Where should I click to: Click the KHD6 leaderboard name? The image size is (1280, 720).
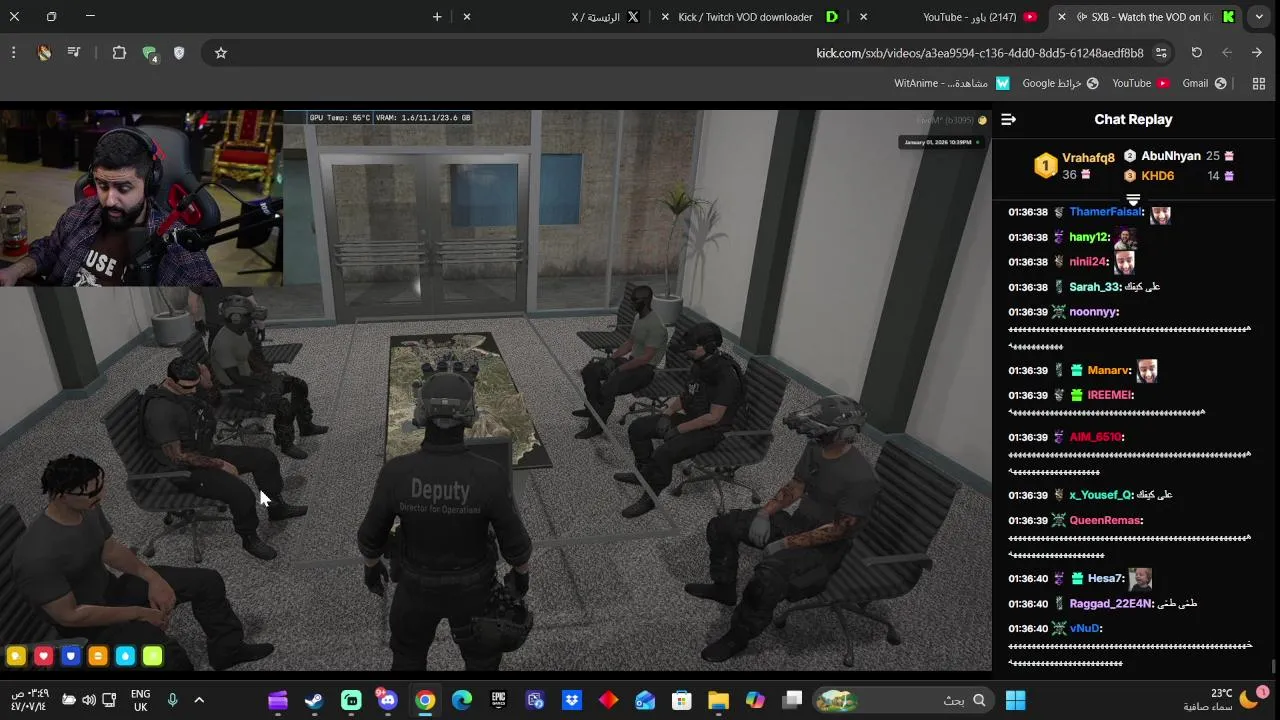click(x=1157, y=176)
